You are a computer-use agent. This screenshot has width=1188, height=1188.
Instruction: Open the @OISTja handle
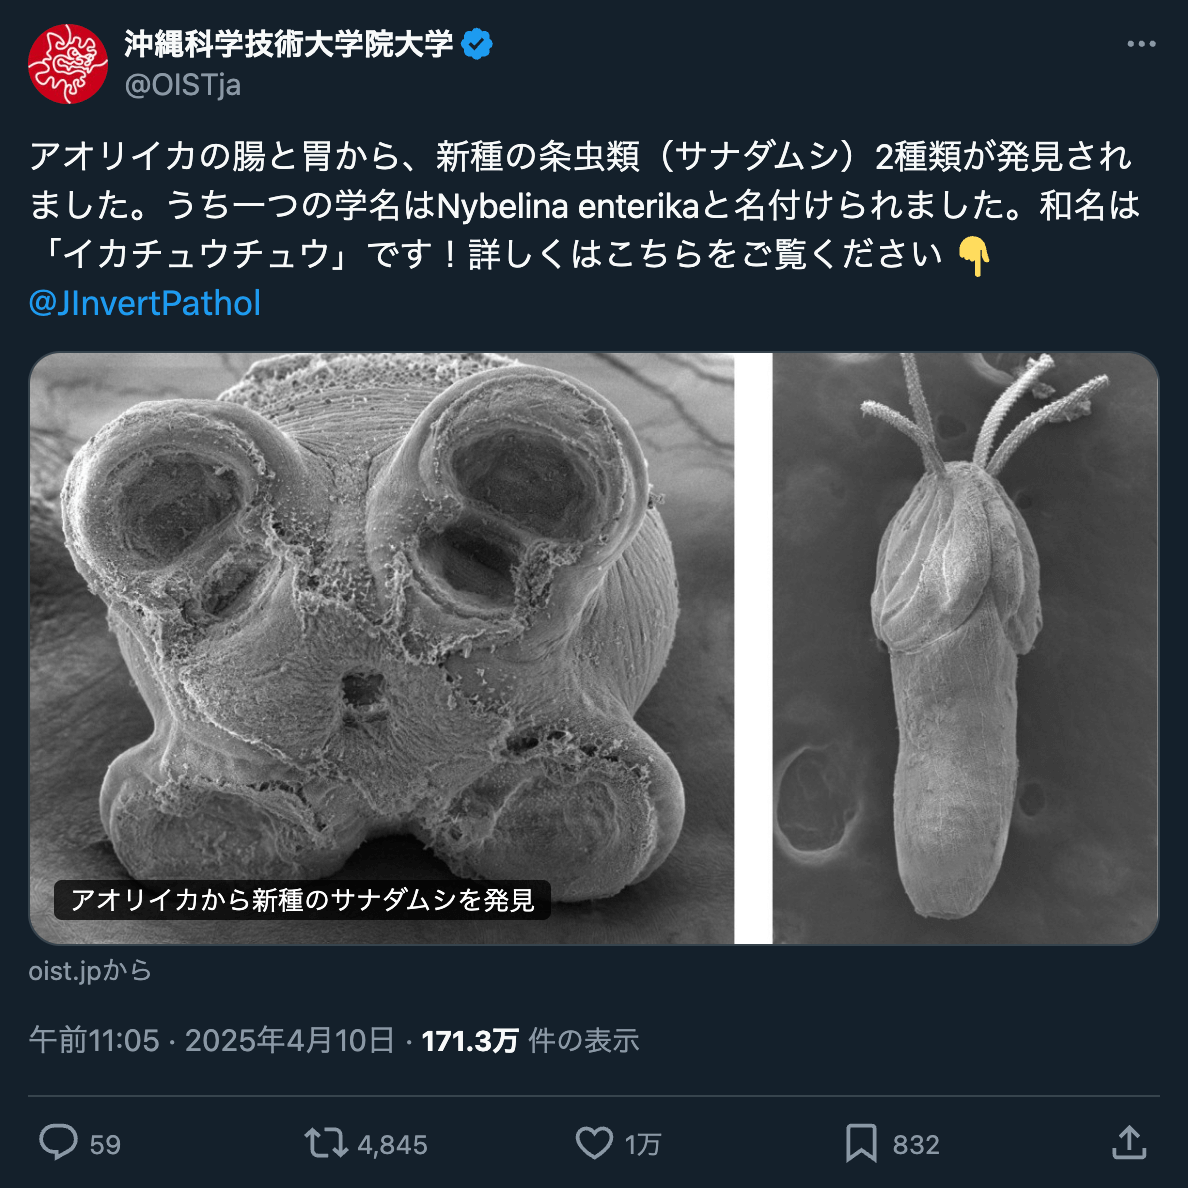pos(183,85)
